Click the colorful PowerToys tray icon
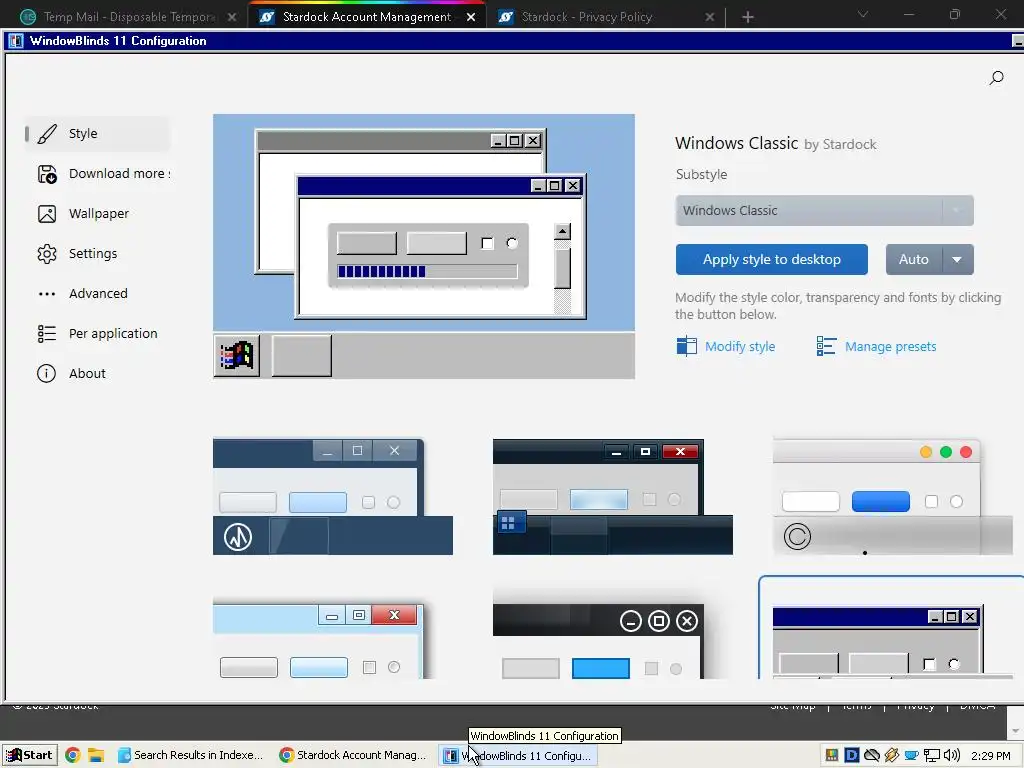The image size is (1024, 768). point(831,756)
